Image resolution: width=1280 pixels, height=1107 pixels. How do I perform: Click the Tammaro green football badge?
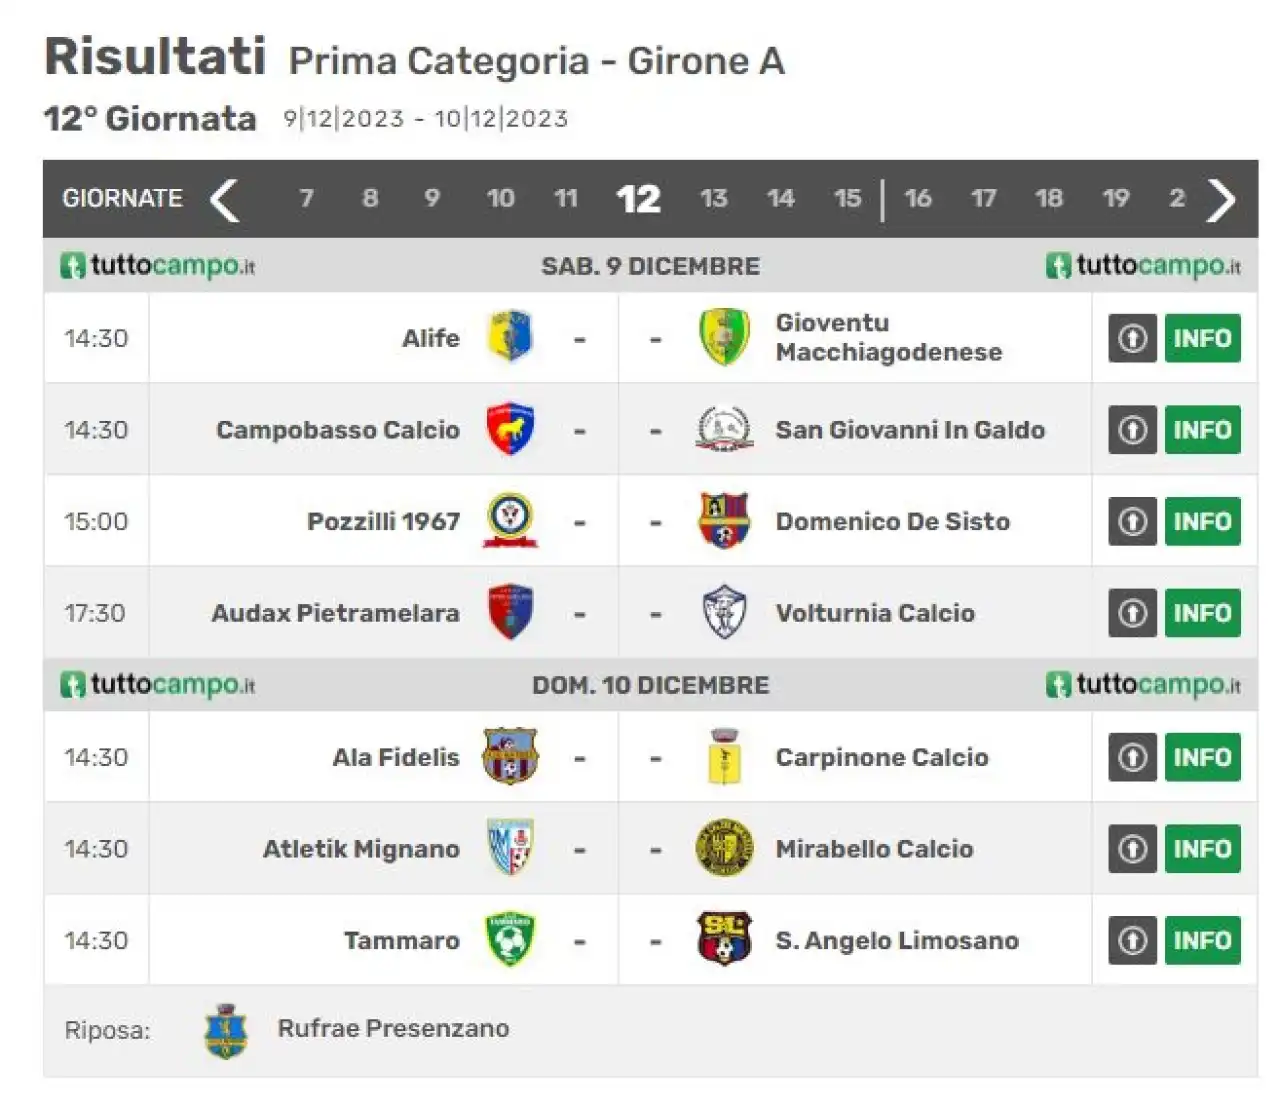pos(510,939)
